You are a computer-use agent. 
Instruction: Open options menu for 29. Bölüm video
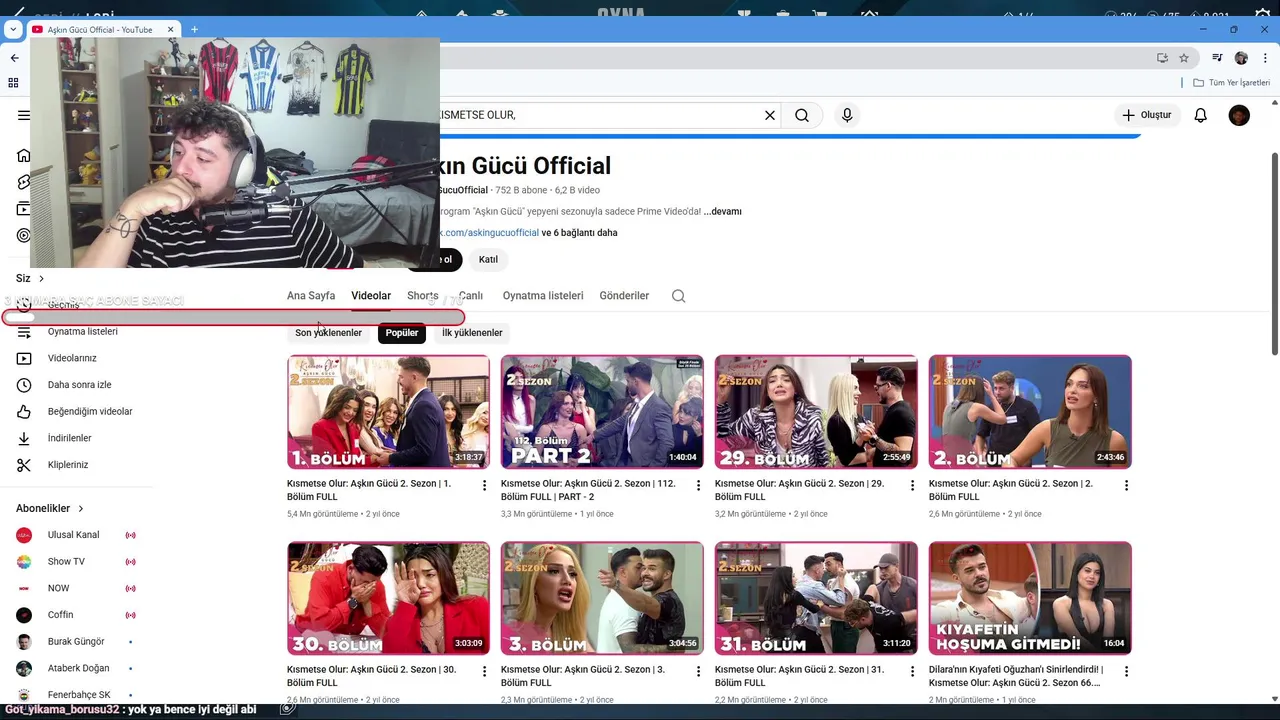coord(912,485)
